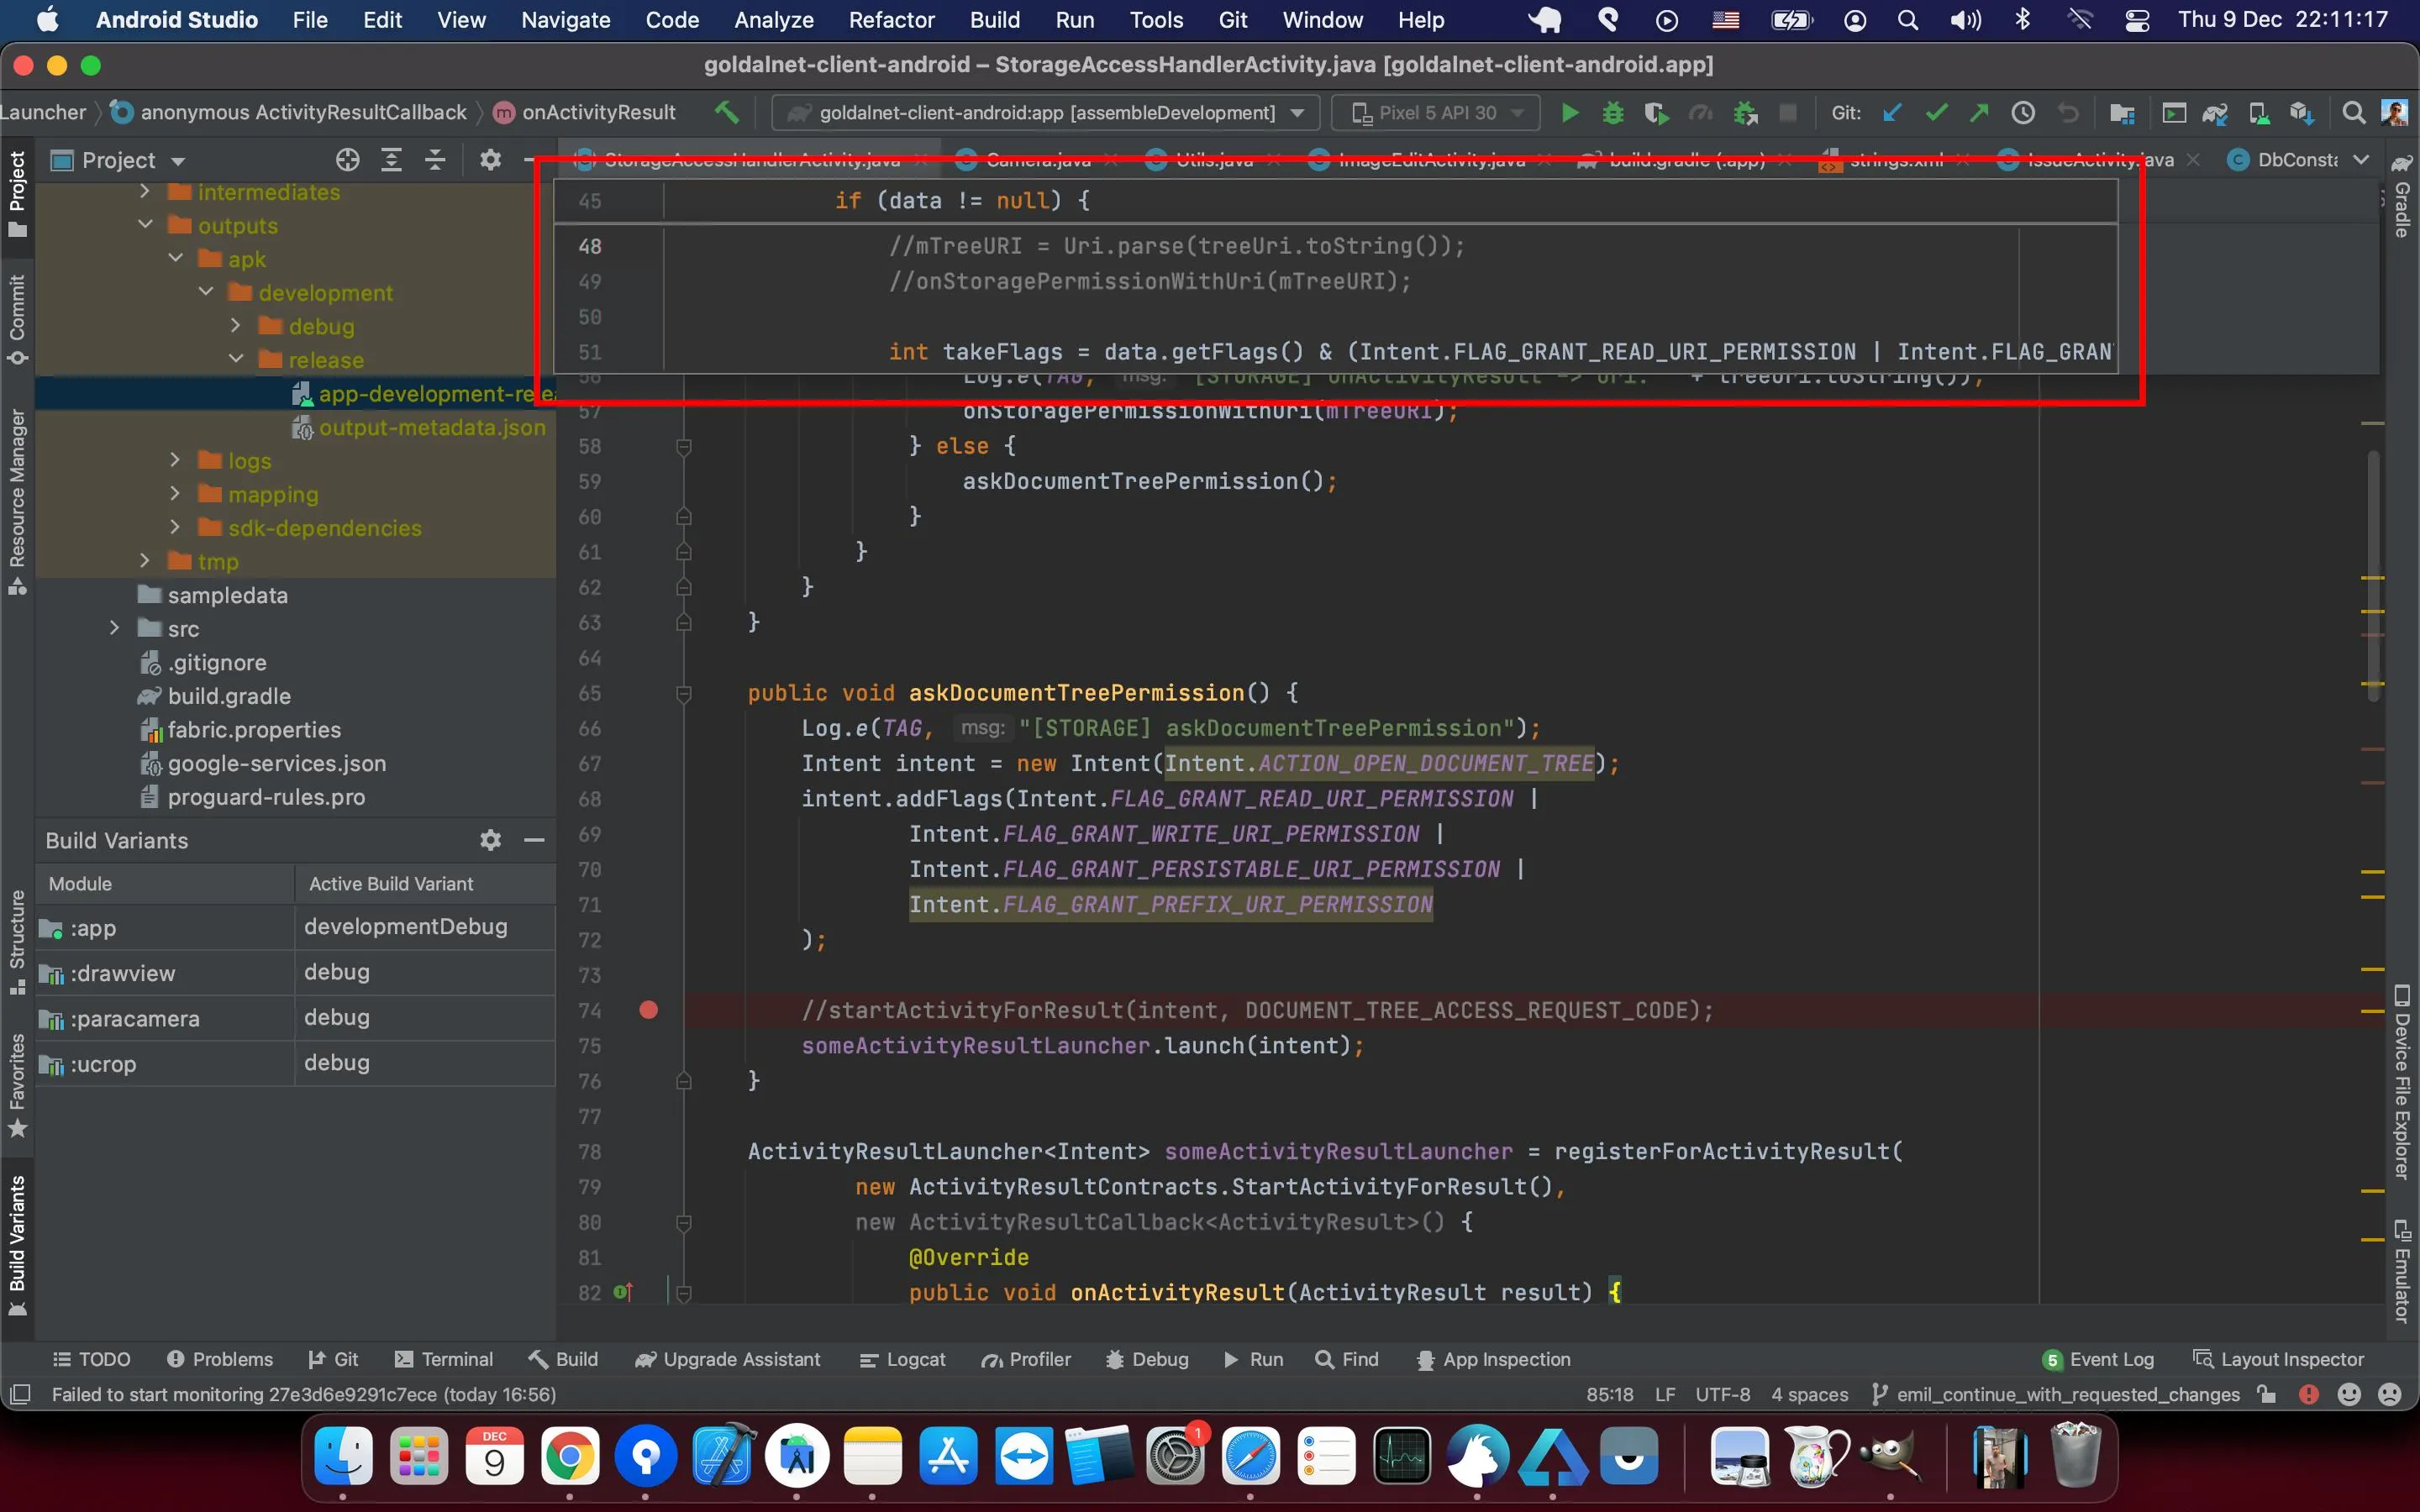This screenshot has width=2420, height=1512.
Task: Toggle breakpoint on line 74
Action: [648, 1010]
